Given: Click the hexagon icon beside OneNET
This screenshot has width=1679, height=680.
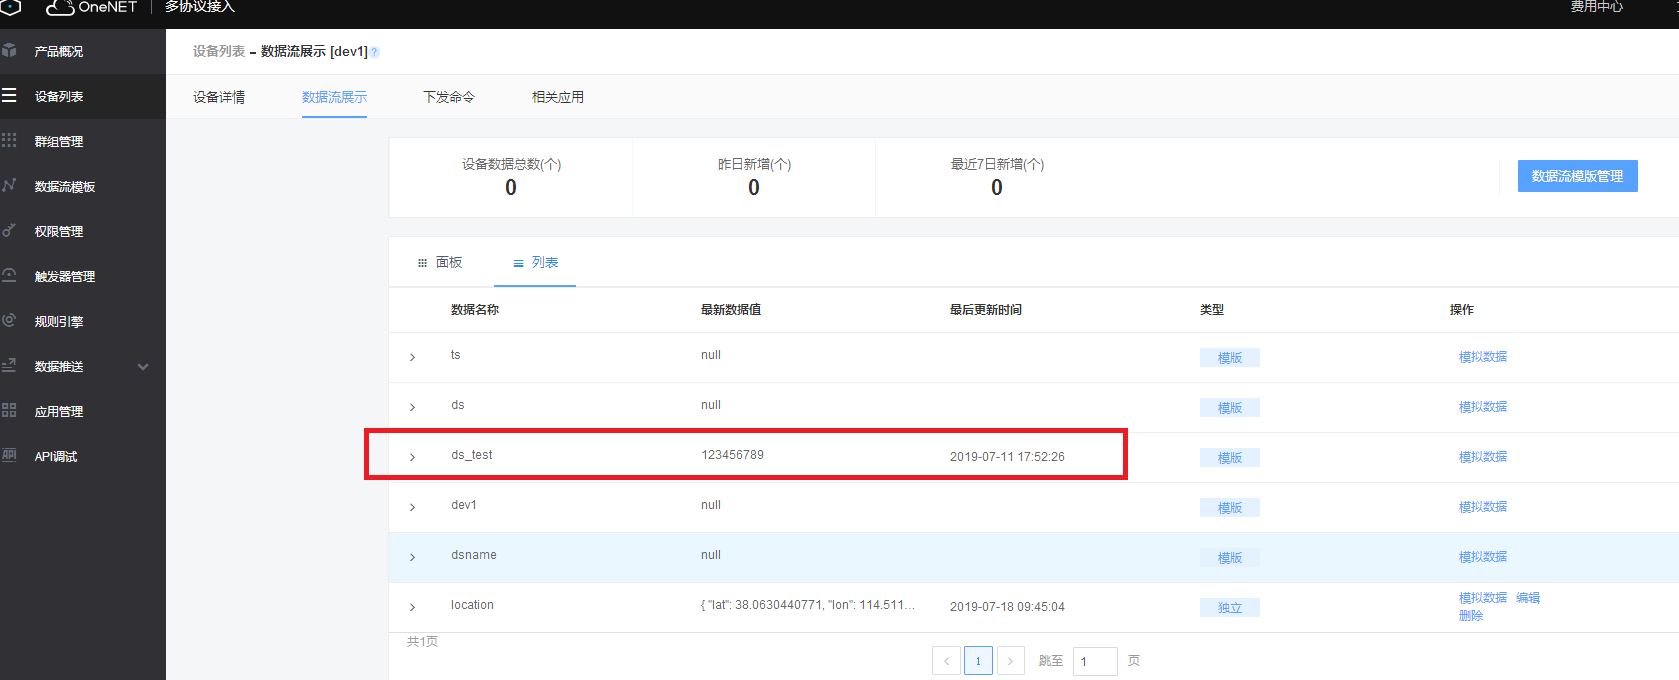Looking at the screenshot, I should point(10,7).
